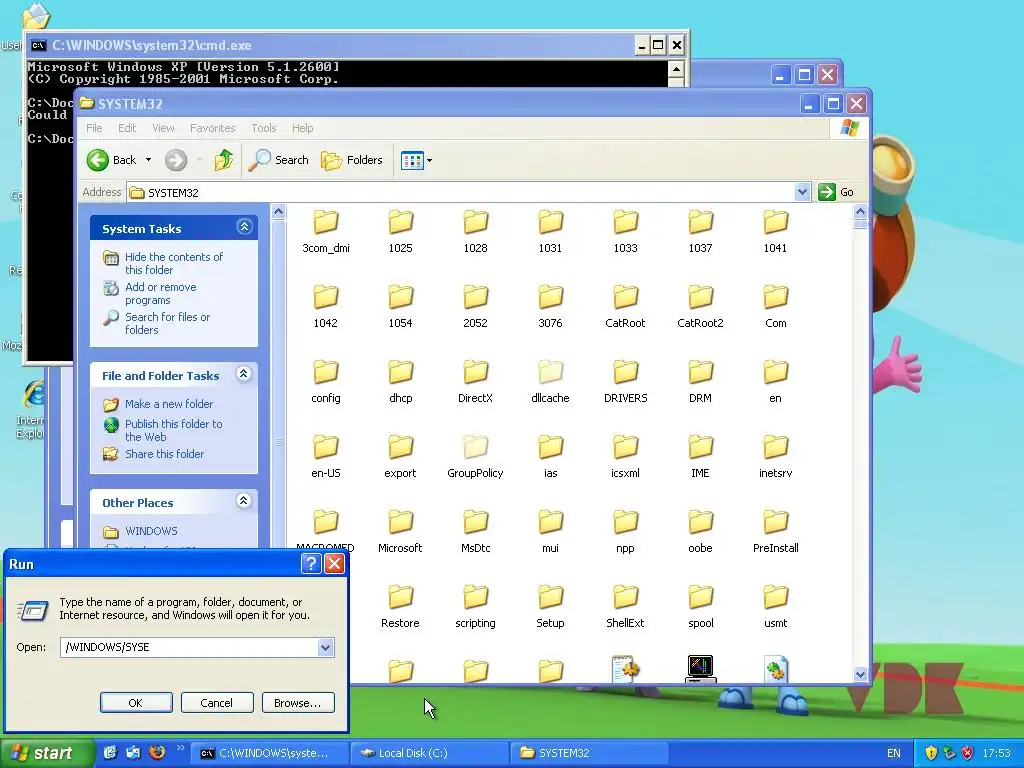
Task: Click the Go button next to Address
Action: pos(837,192)
